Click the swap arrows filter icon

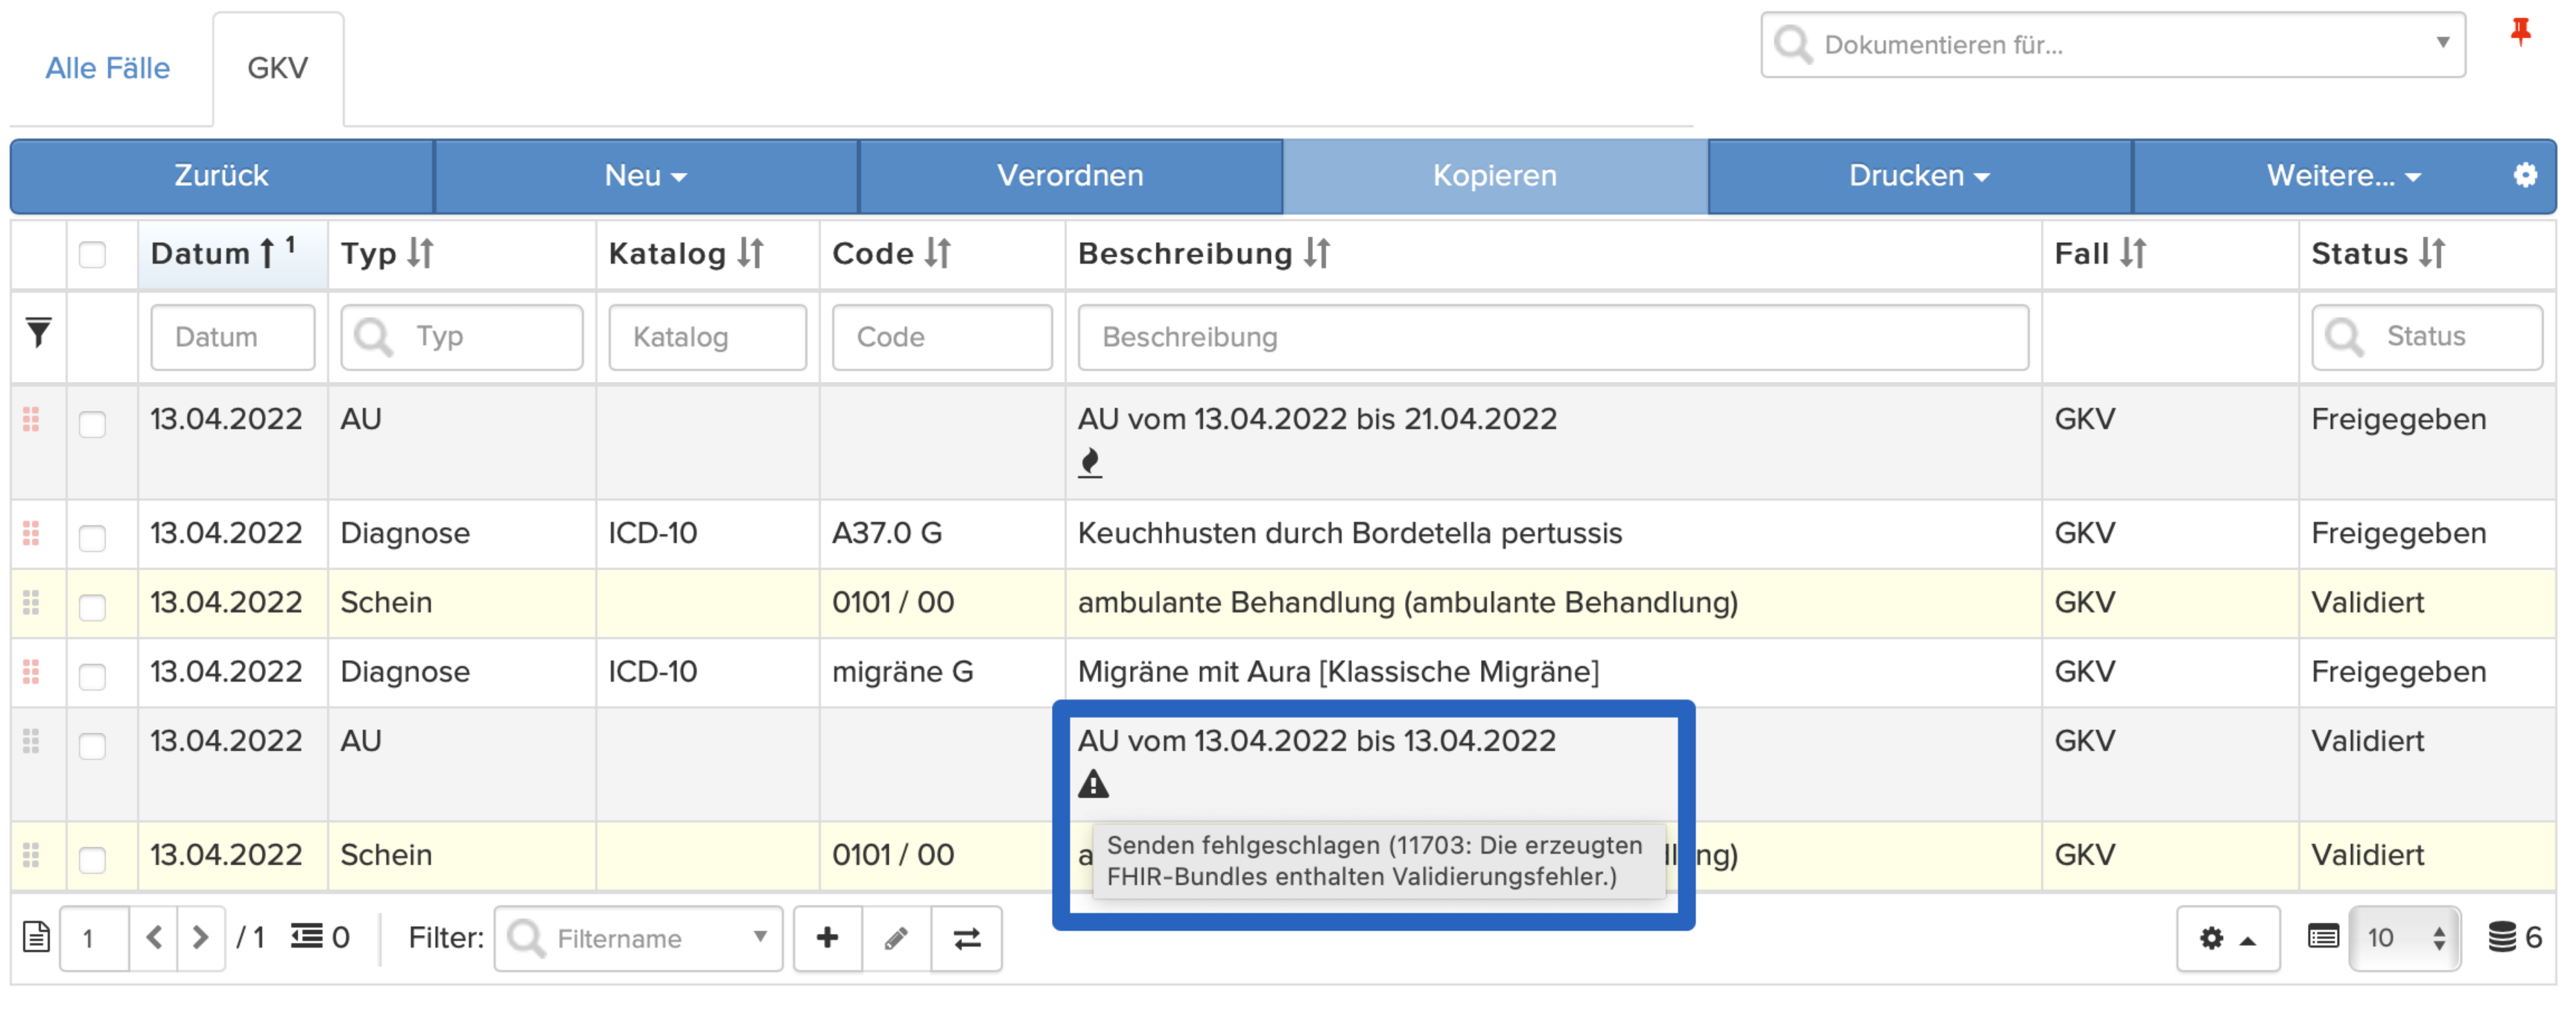pos(966,938)
